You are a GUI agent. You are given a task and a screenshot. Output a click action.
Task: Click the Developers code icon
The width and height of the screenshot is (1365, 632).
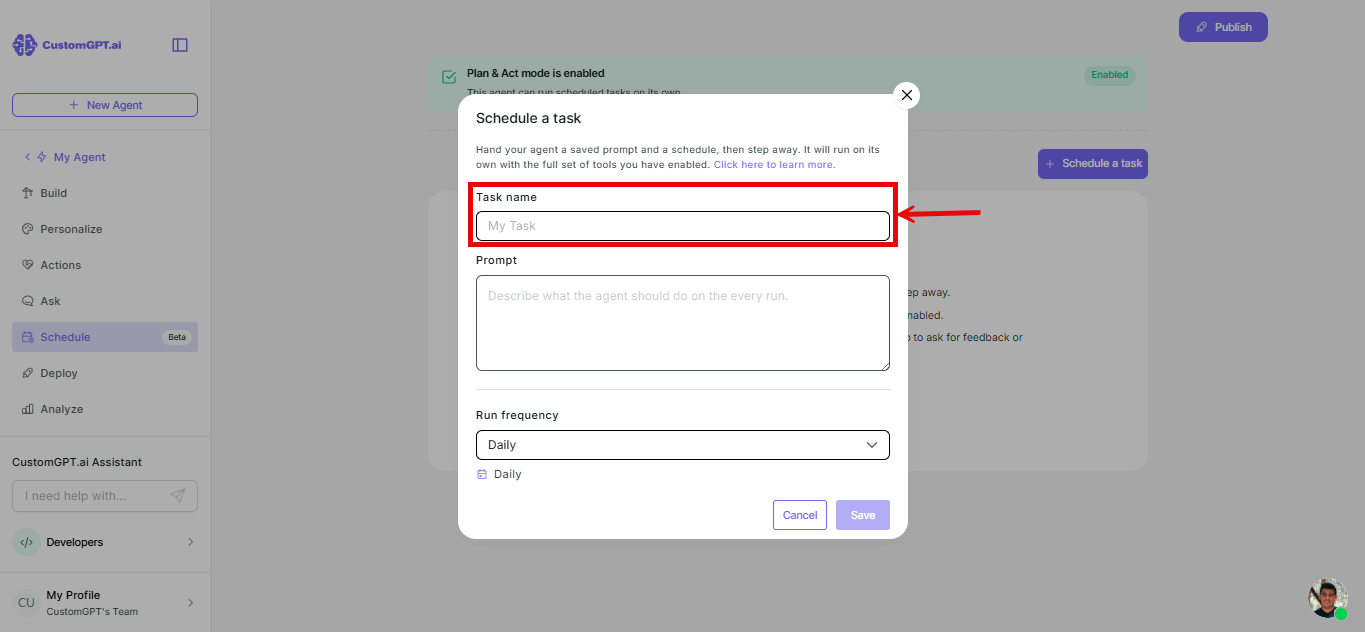click(26, 542)
